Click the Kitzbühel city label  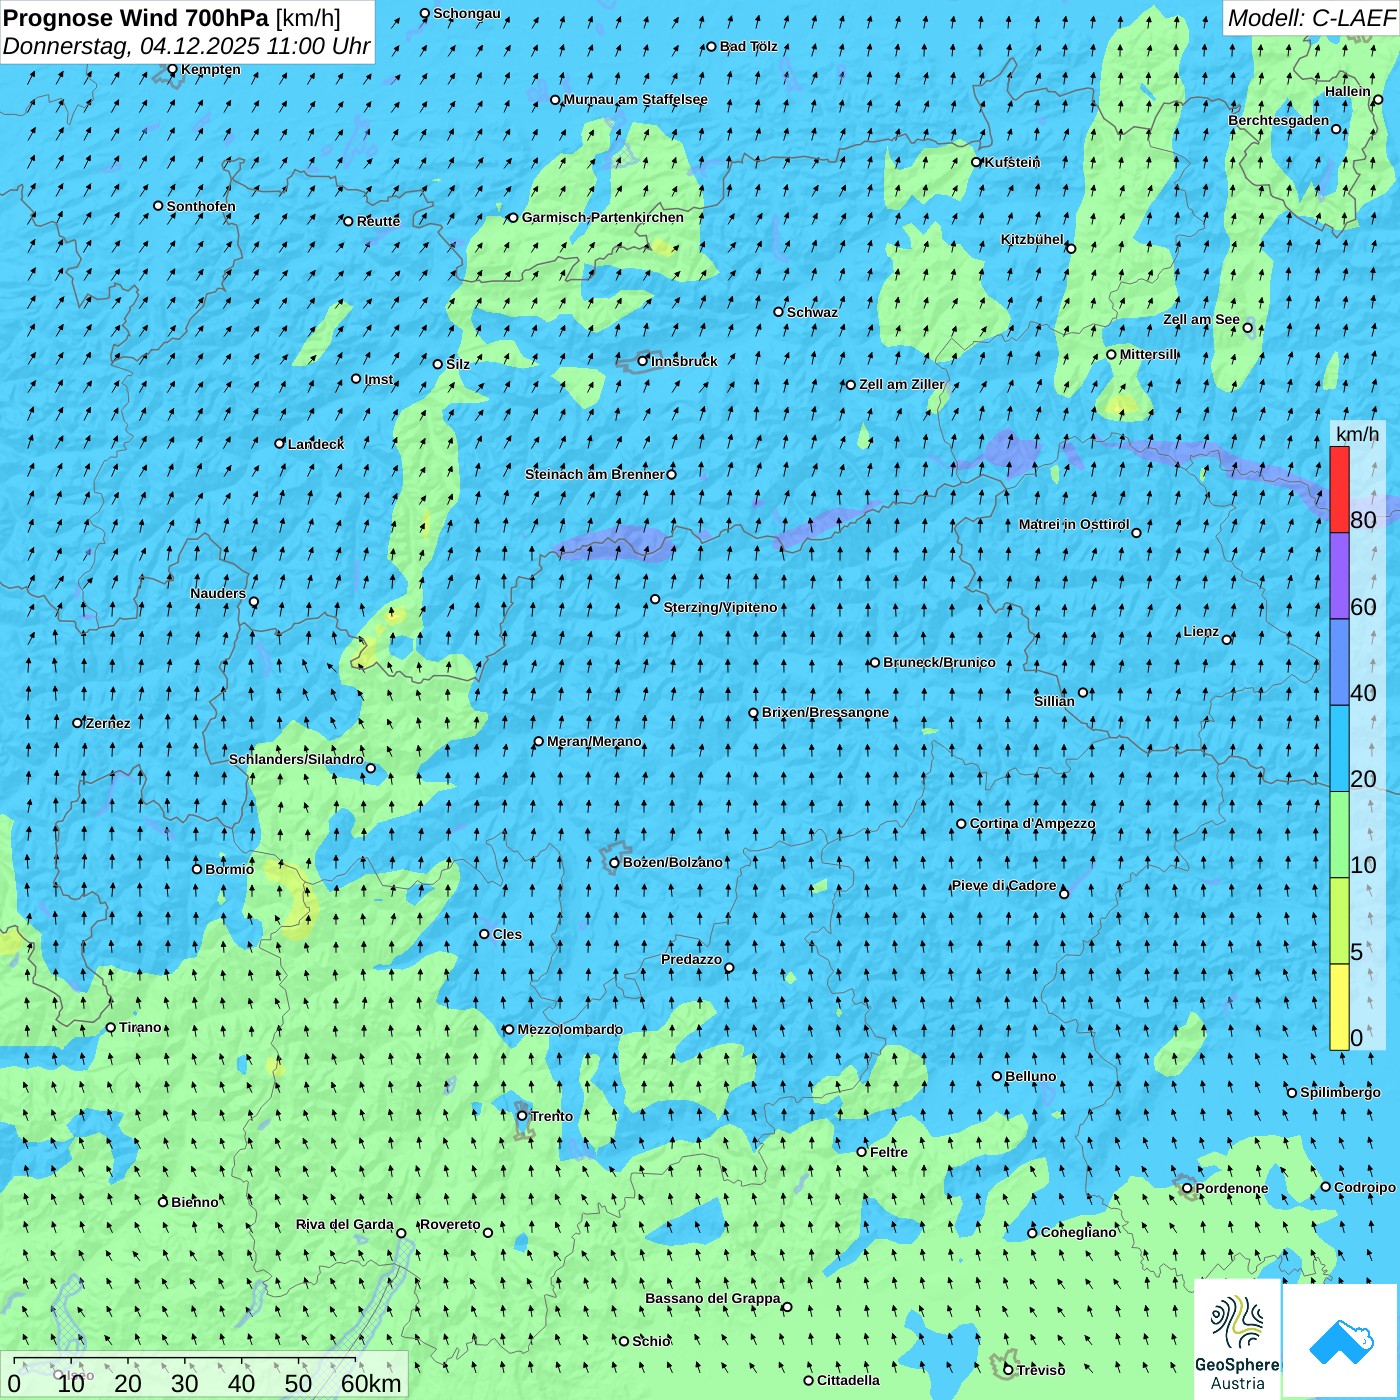click(x=1032, y=239)
